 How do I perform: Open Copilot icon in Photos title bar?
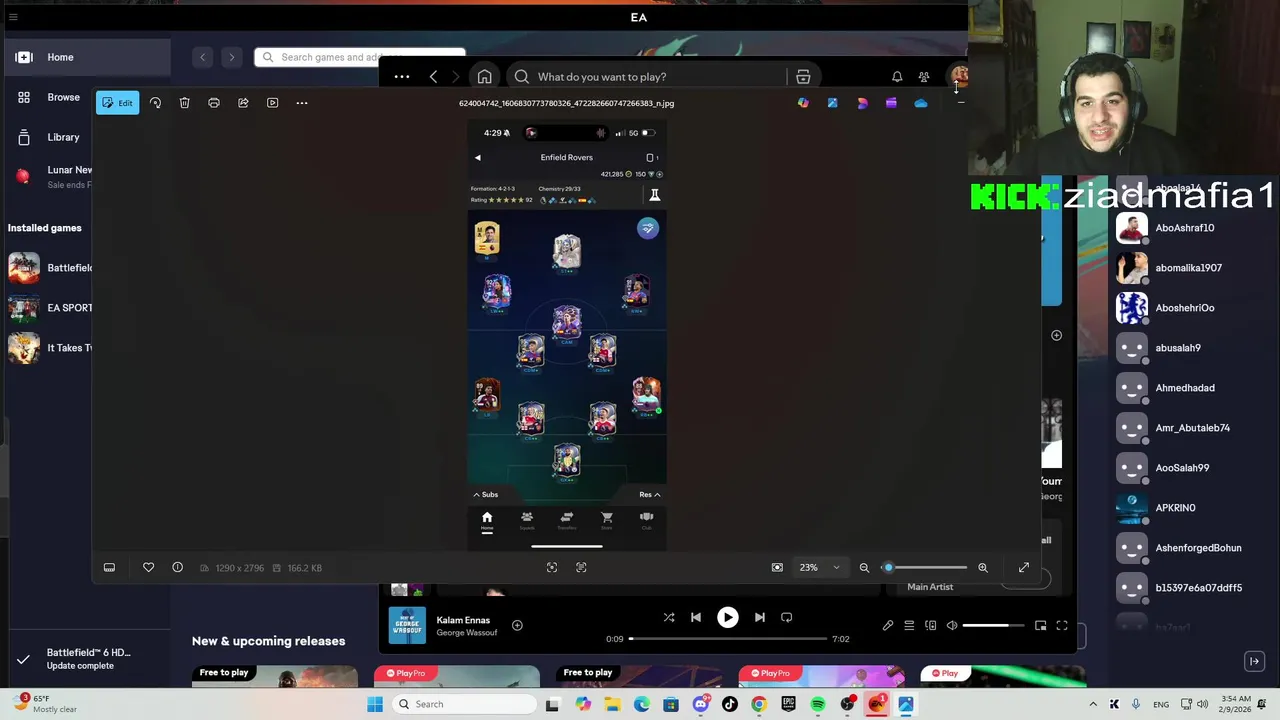[803, 103]
